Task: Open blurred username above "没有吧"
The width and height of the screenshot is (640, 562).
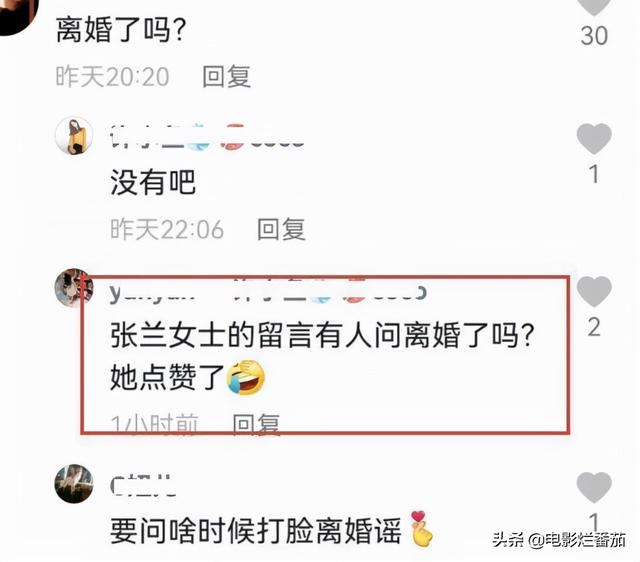Action: click(207, 136)
